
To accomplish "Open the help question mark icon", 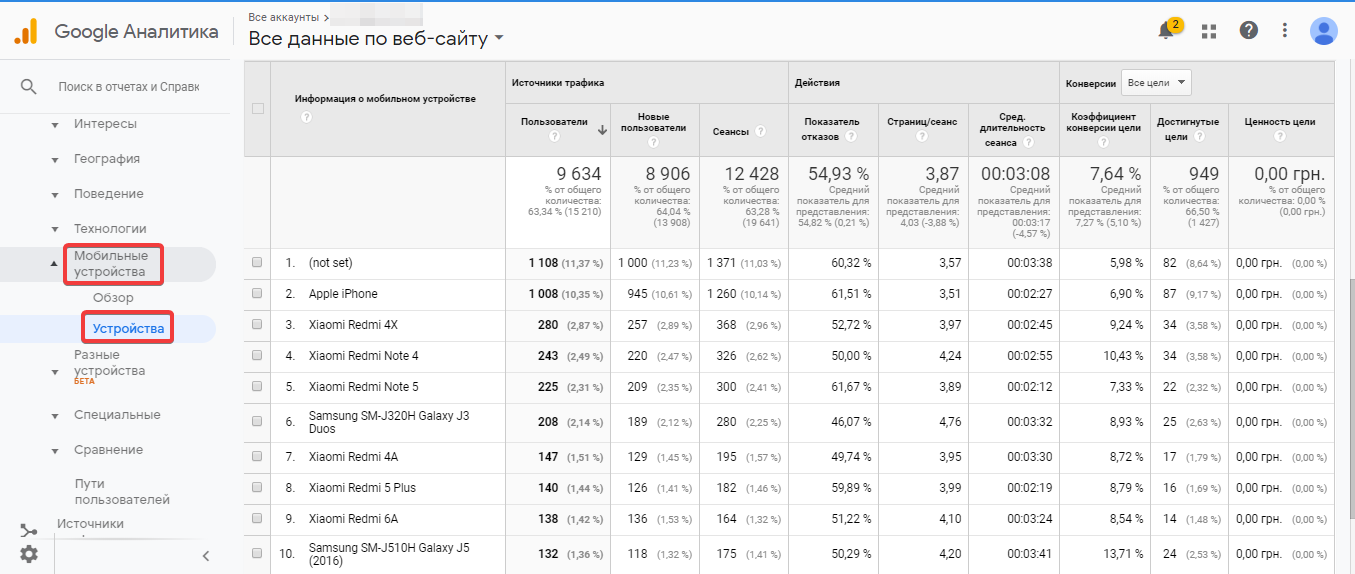I will tap(1249, 30).
